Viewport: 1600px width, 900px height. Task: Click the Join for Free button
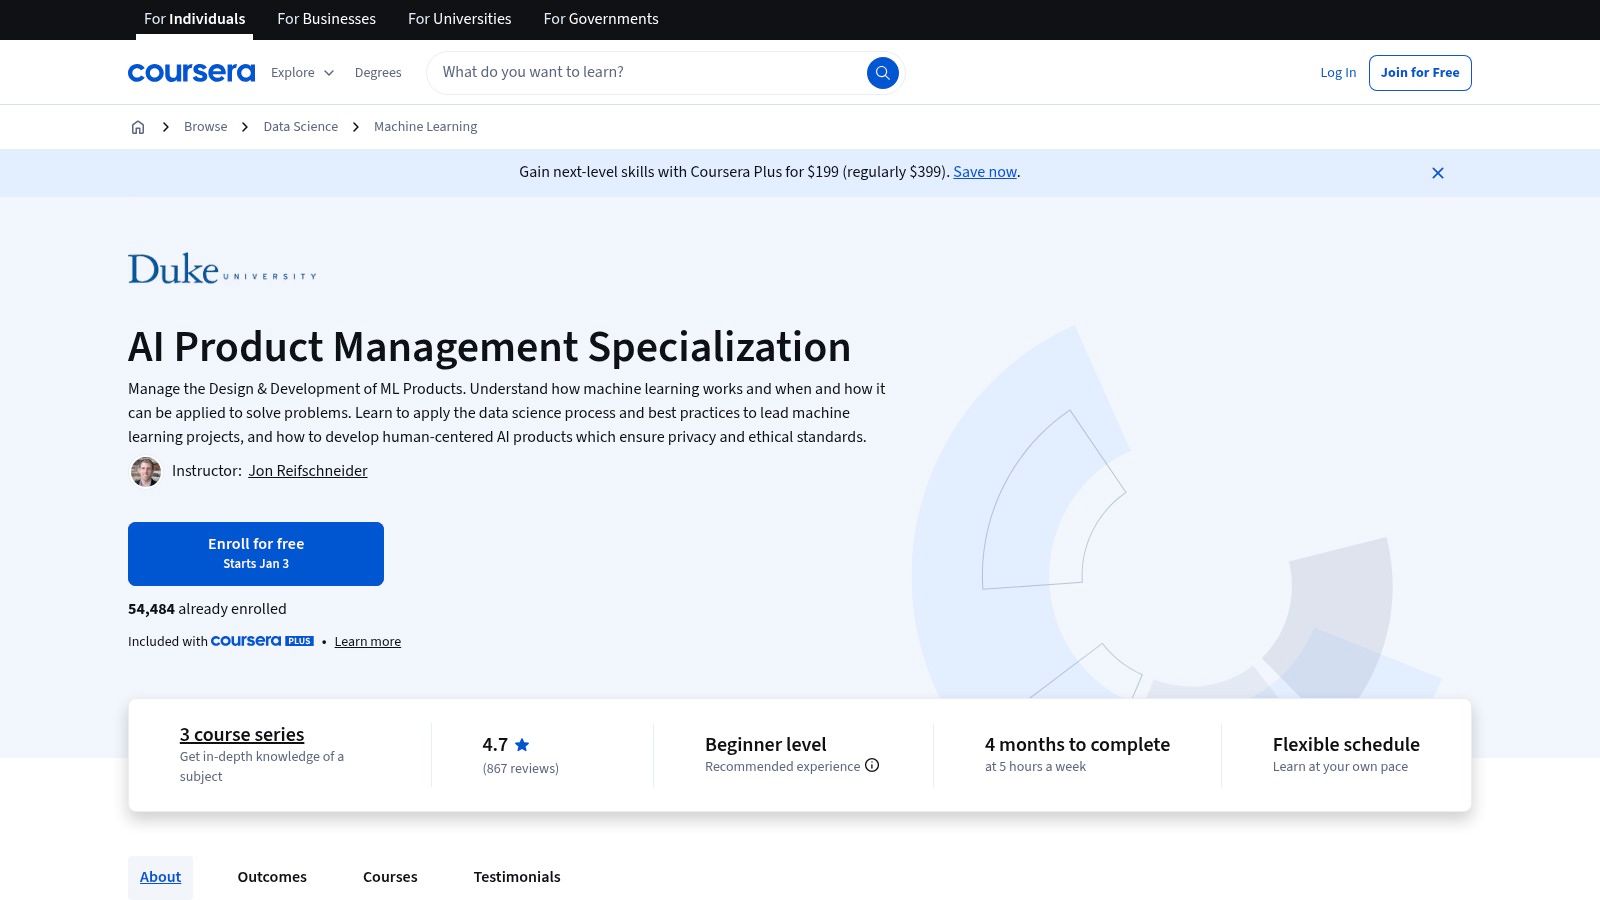[x=1420, y=72]
